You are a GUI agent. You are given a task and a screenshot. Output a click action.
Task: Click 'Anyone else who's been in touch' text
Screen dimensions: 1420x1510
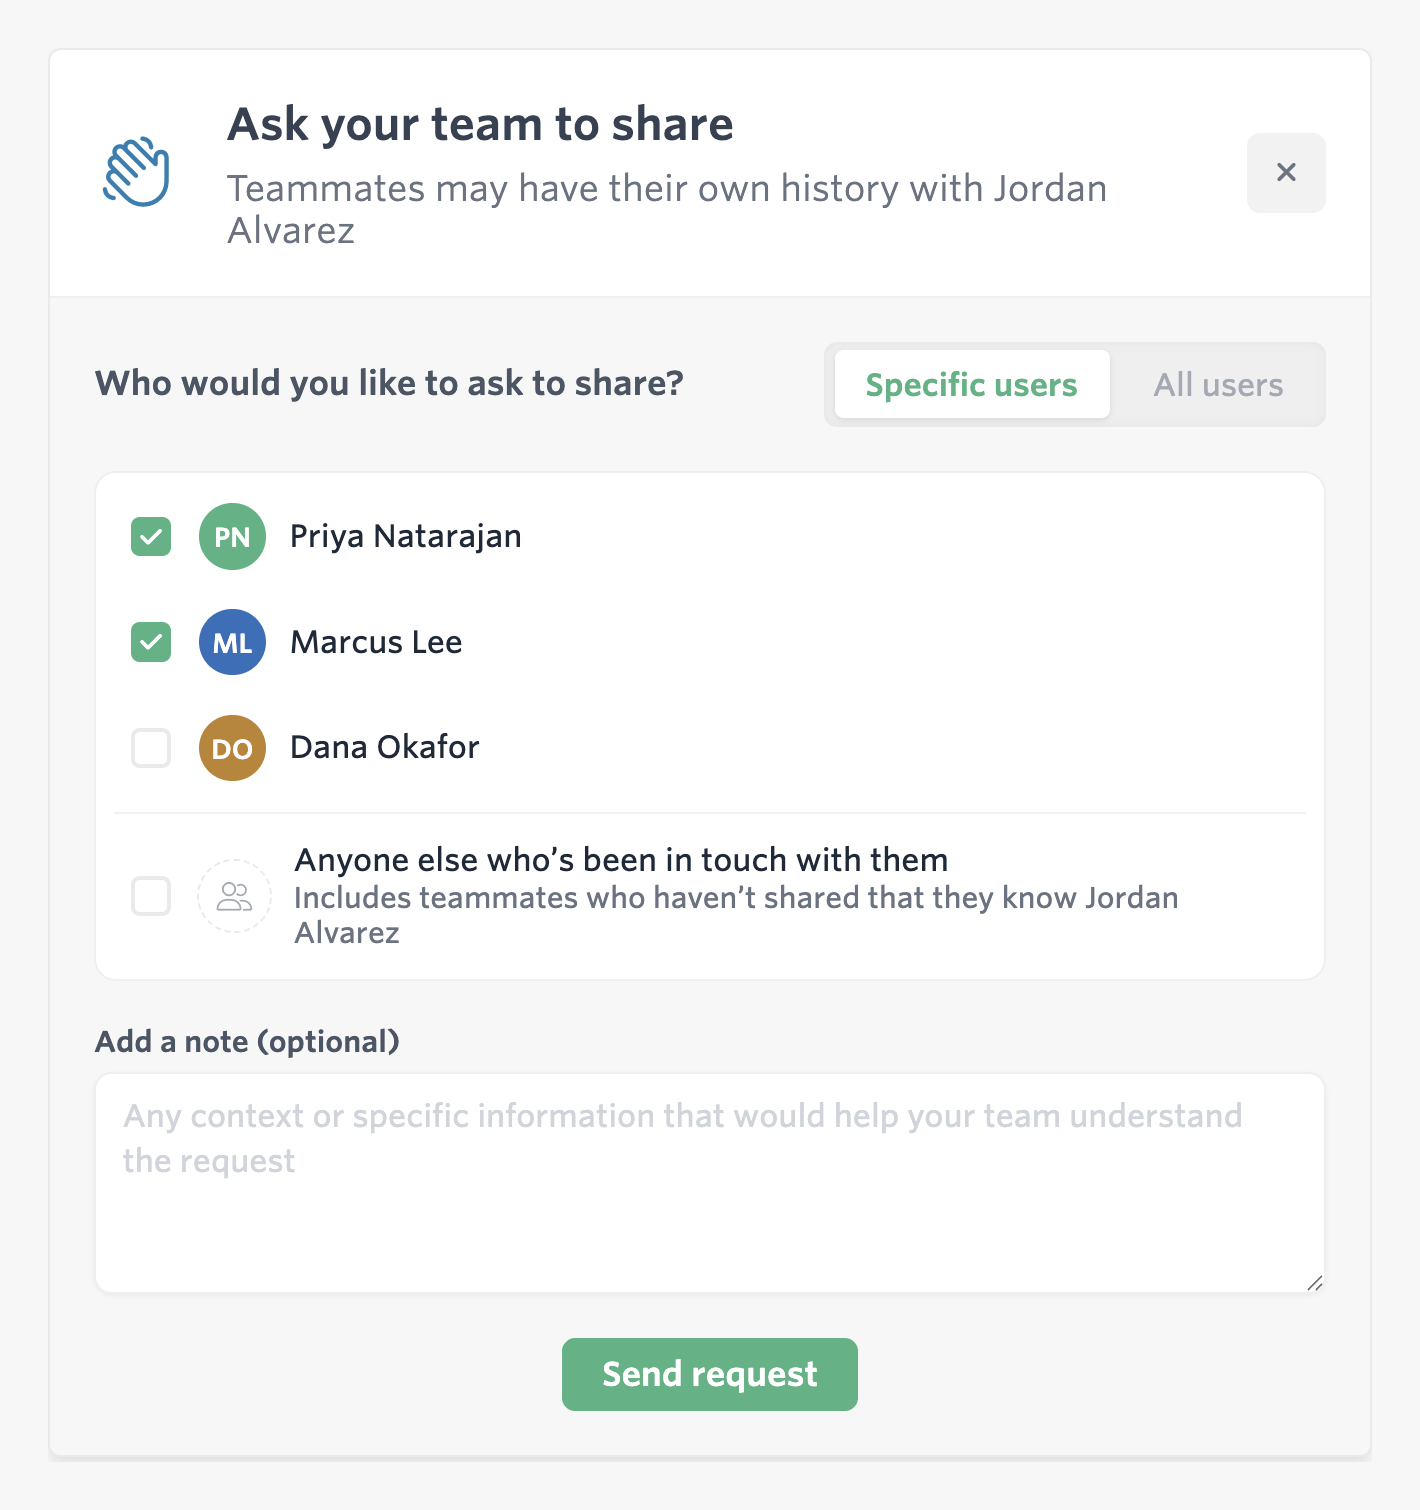tap(621, 860)
